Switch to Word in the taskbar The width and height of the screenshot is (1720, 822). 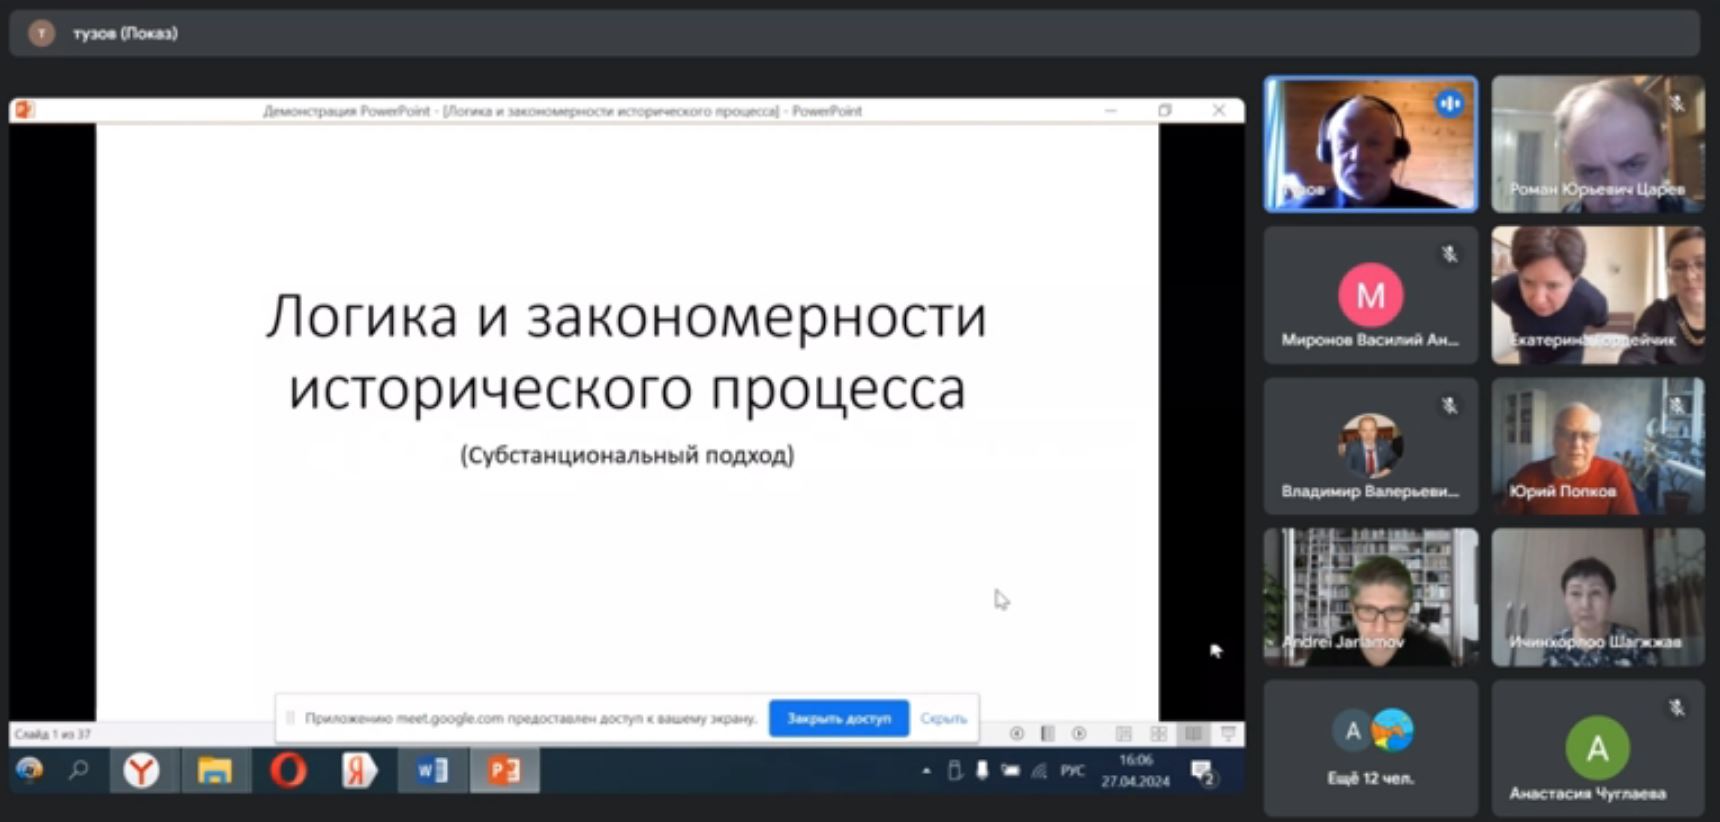coord(432,770)
